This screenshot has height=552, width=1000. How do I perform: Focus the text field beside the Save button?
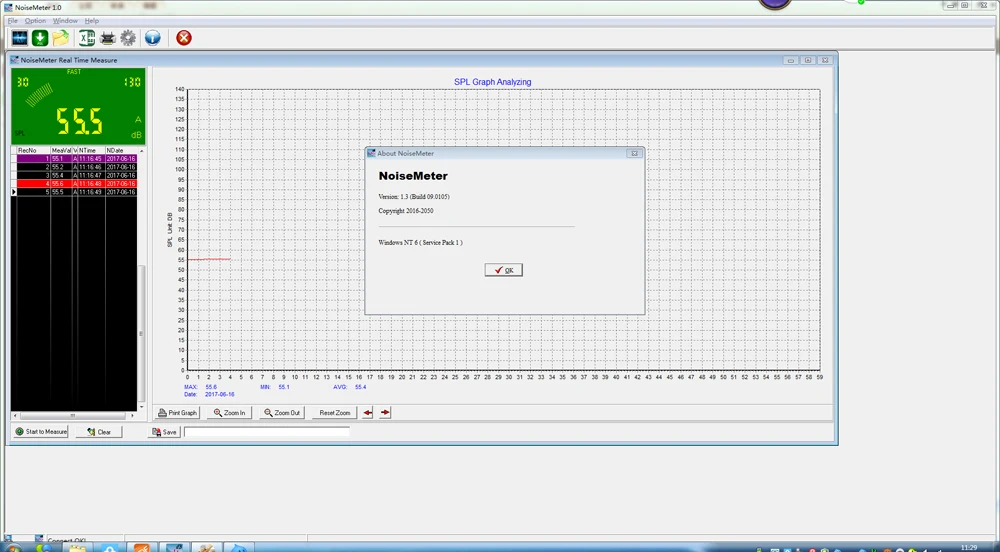267,432
